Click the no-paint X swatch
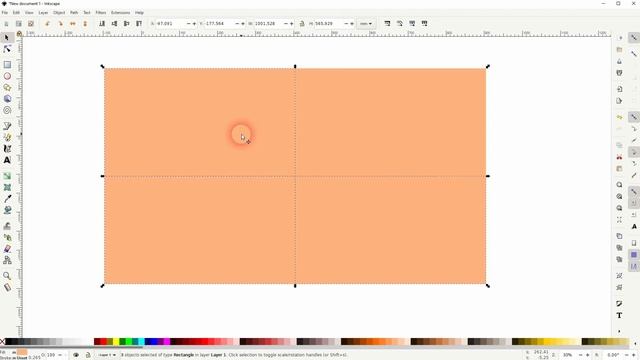 tap(2, 342)
